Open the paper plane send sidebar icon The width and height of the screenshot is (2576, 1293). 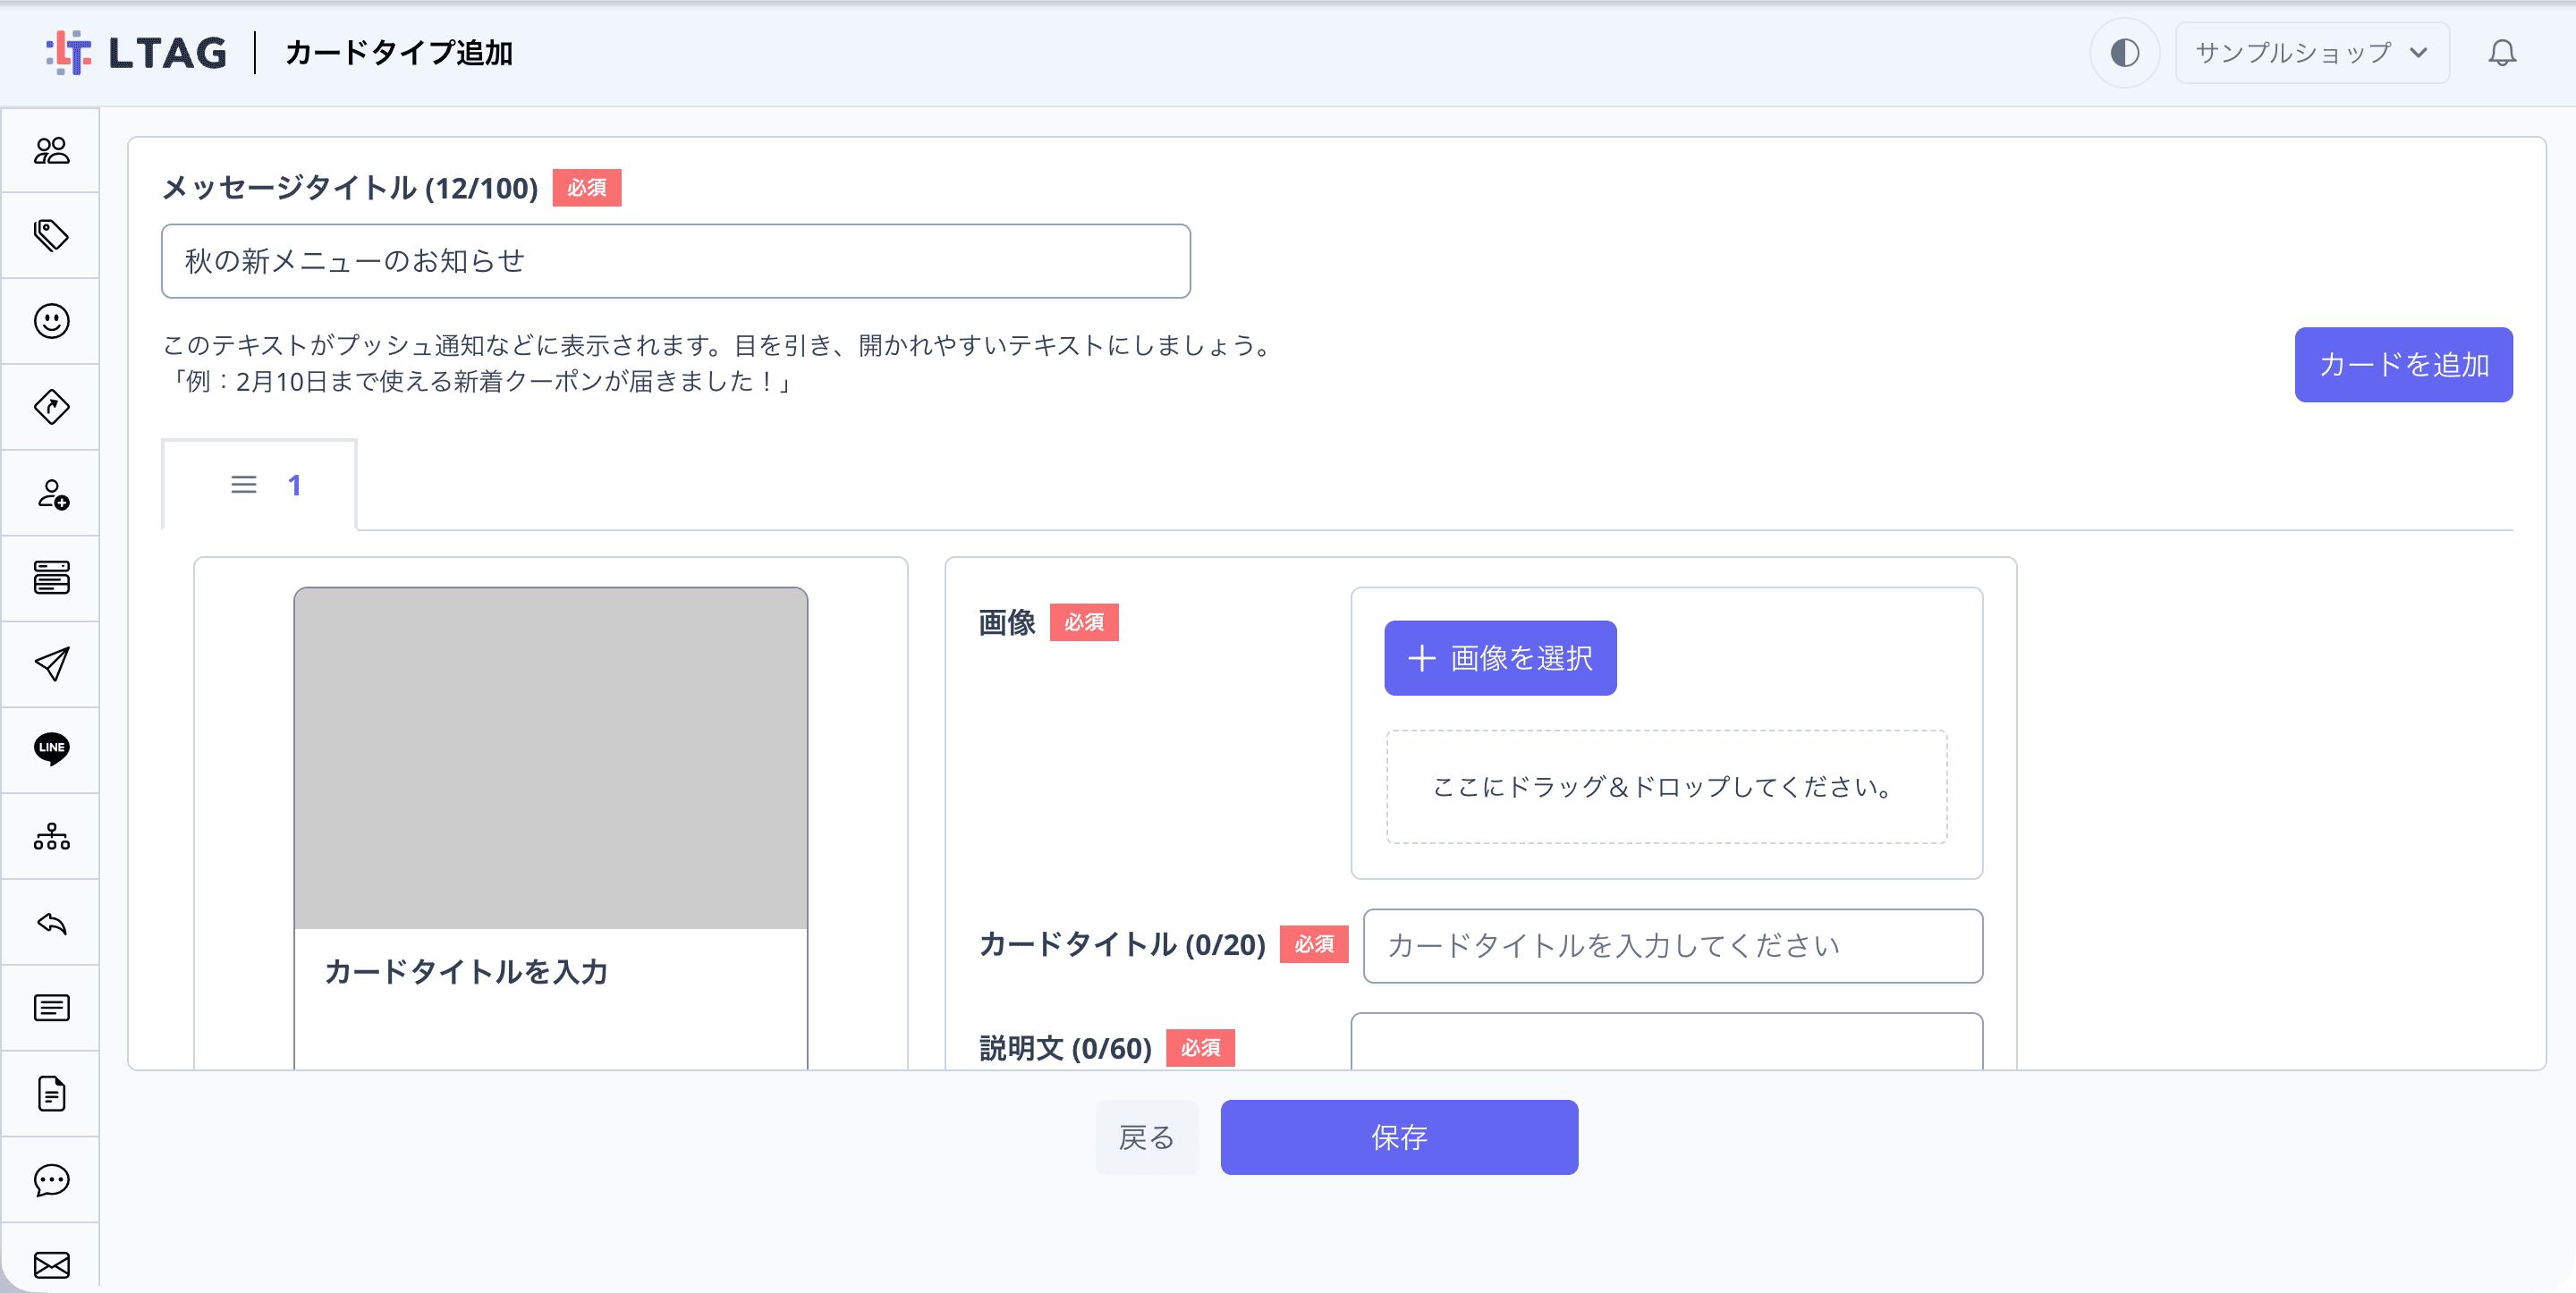51,664
